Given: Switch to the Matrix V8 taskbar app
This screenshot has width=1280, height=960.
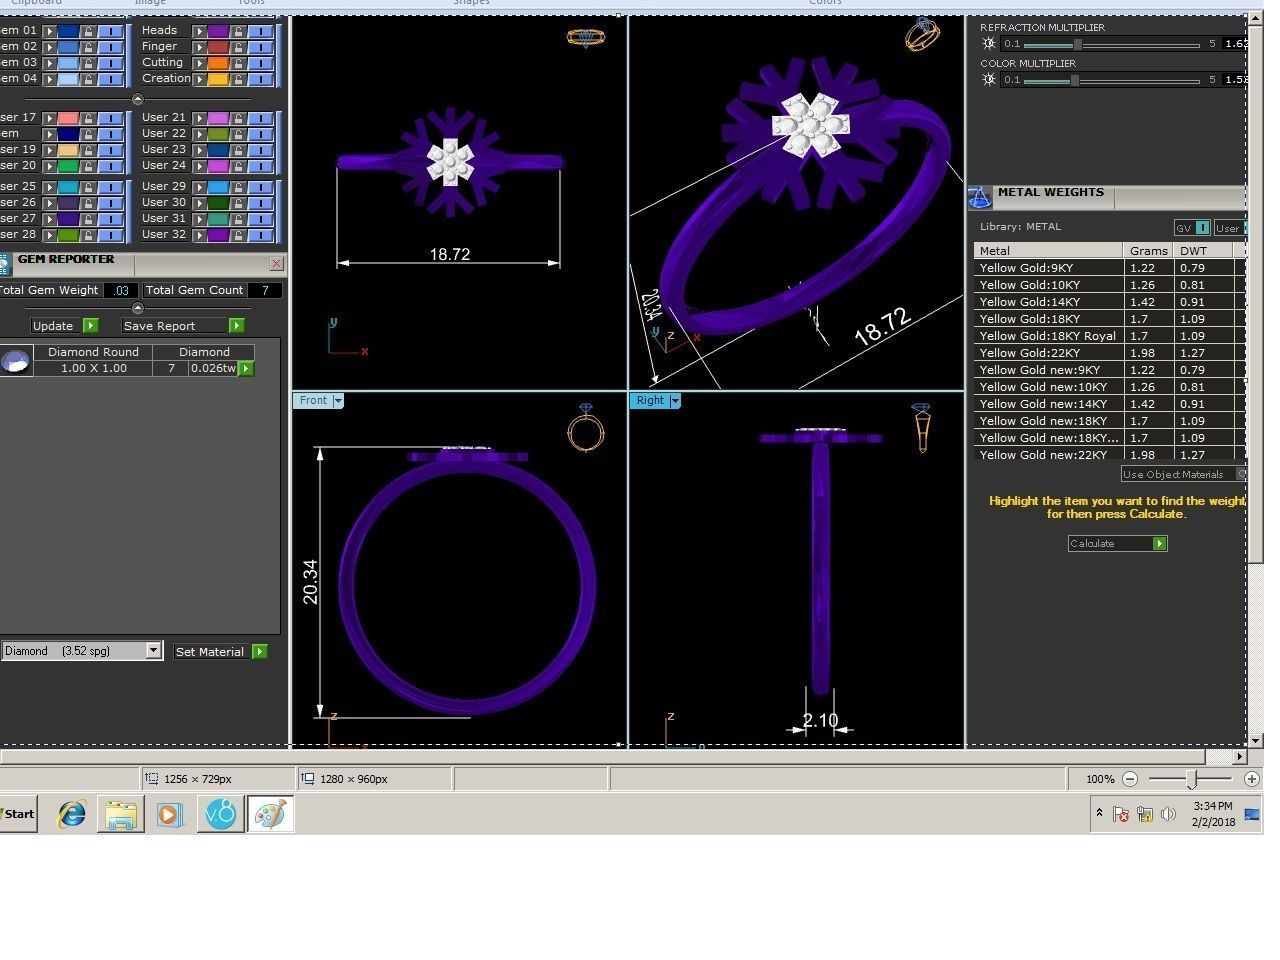Looking at the screenshot, I should (220, 814).
